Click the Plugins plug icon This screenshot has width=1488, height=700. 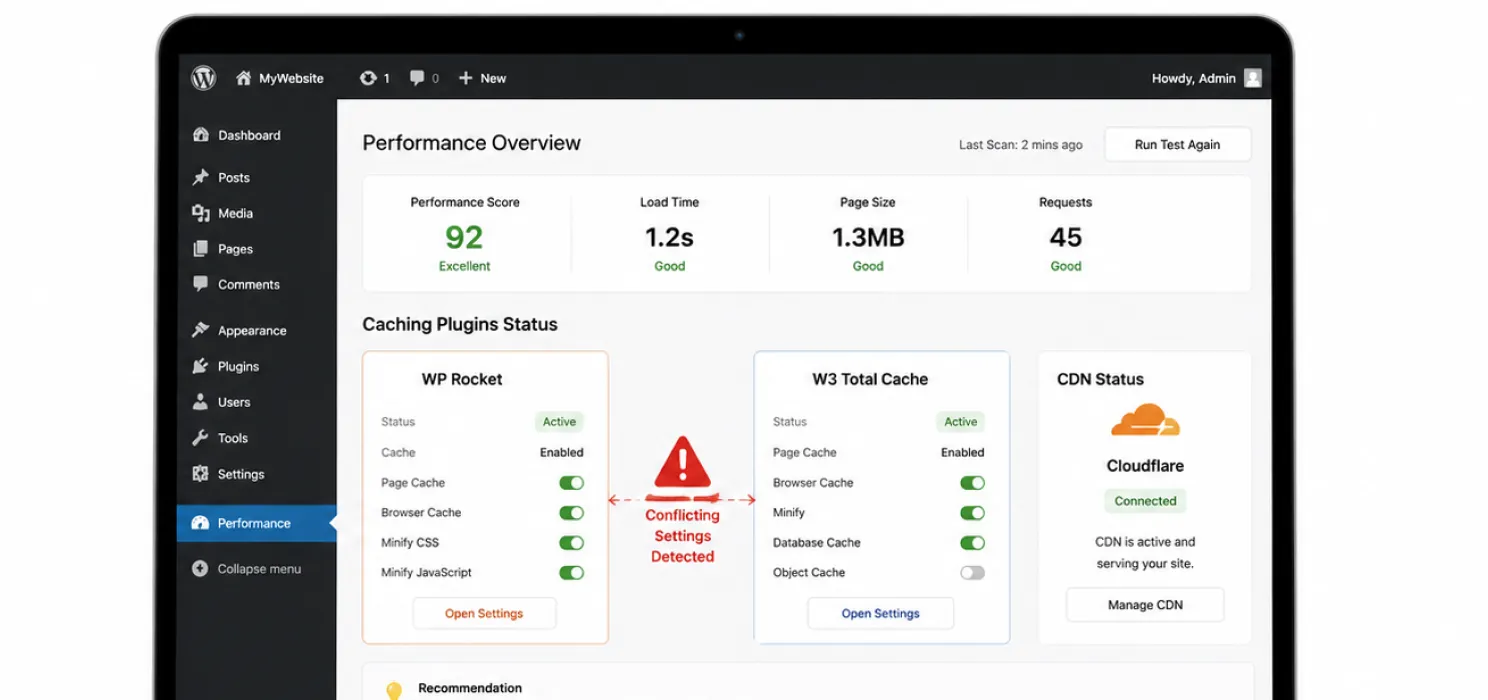pyautogui.click(x=200, y=366)
